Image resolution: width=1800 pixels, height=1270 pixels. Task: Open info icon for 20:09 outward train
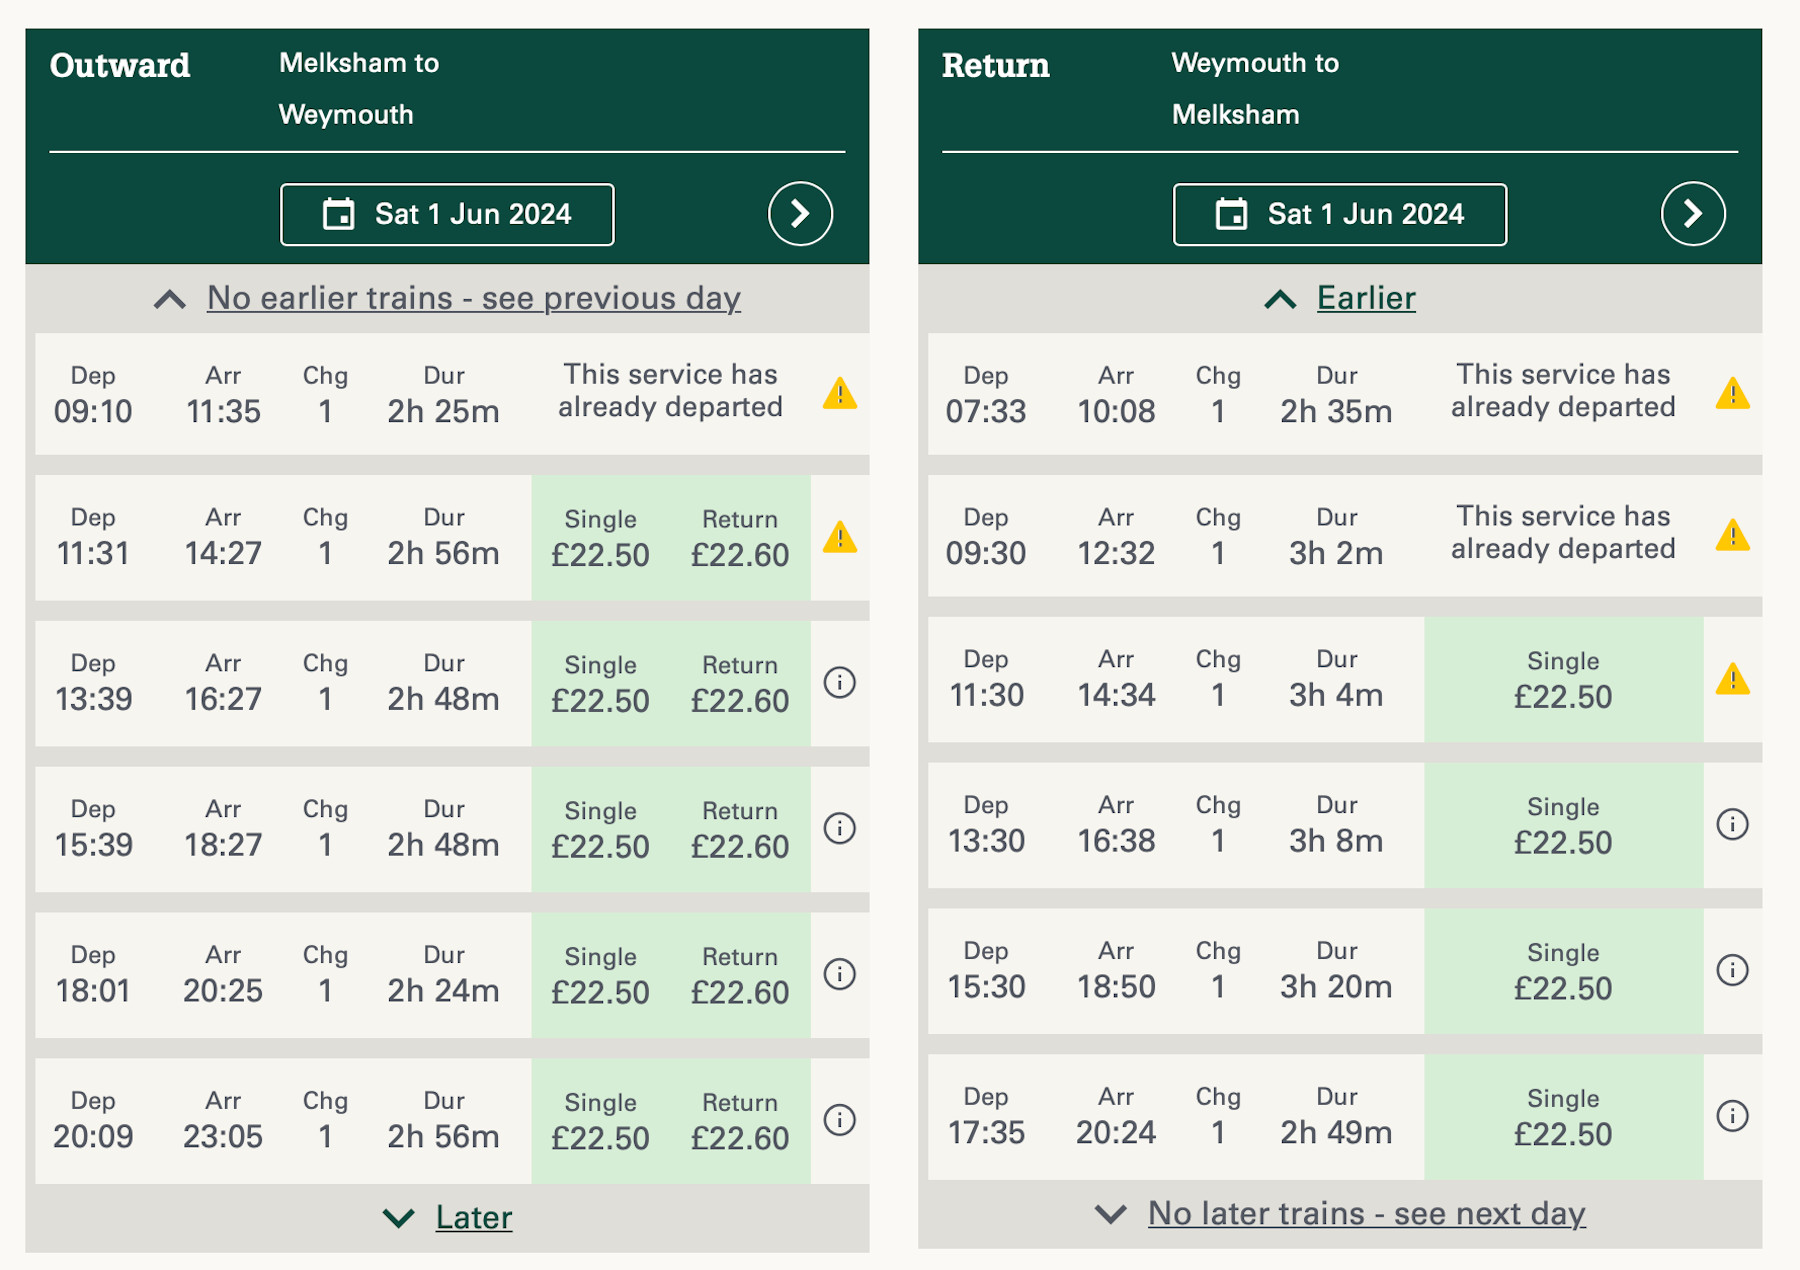pos(839,1120)
